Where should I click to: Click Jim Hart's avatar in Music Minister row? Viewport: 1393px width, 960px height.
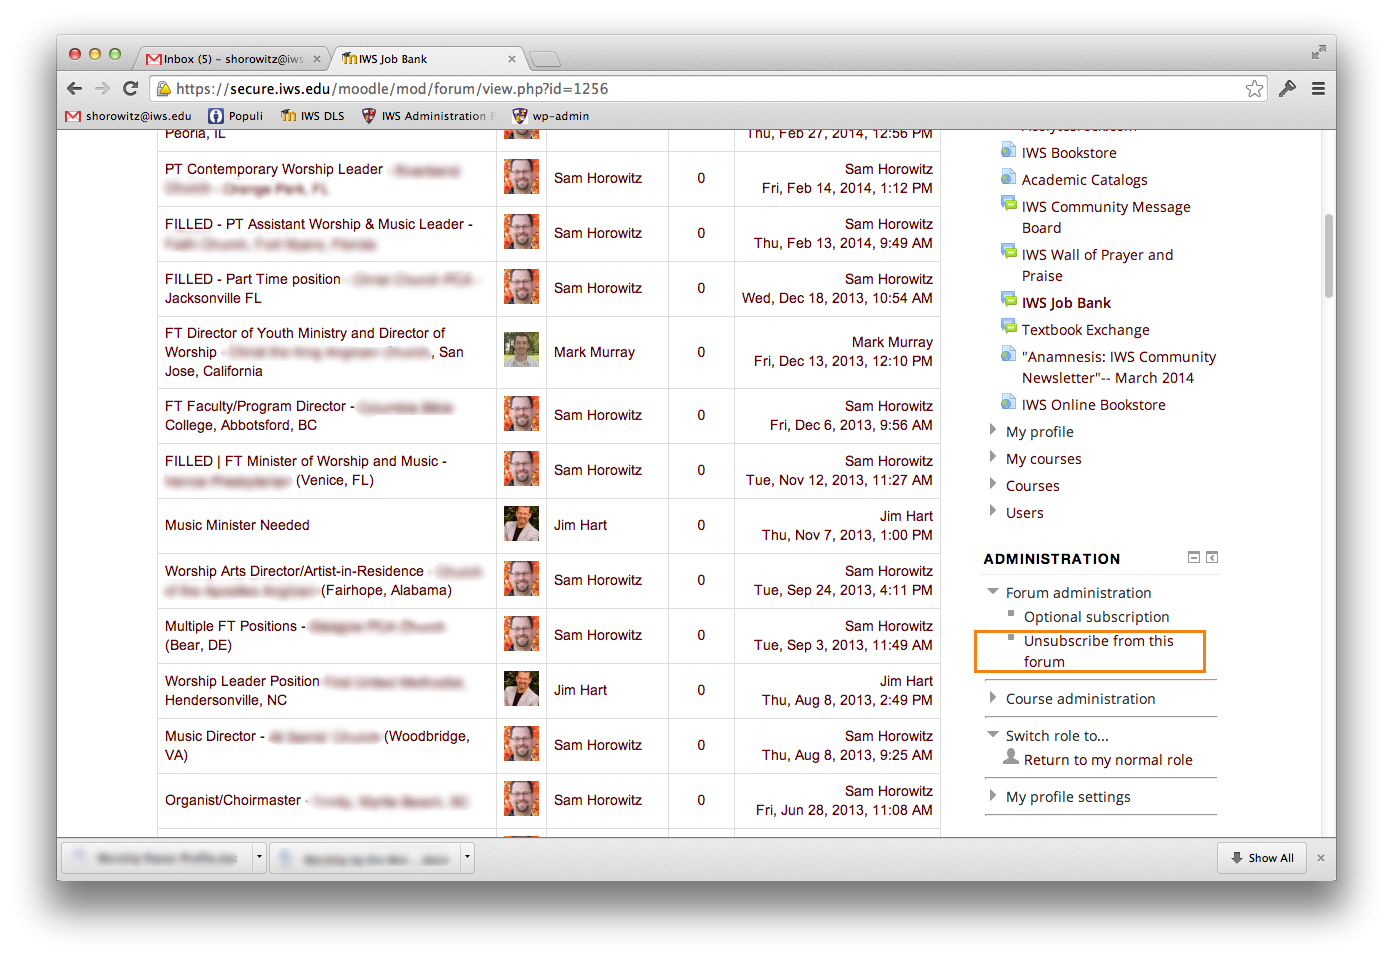(x=521, y=524)
